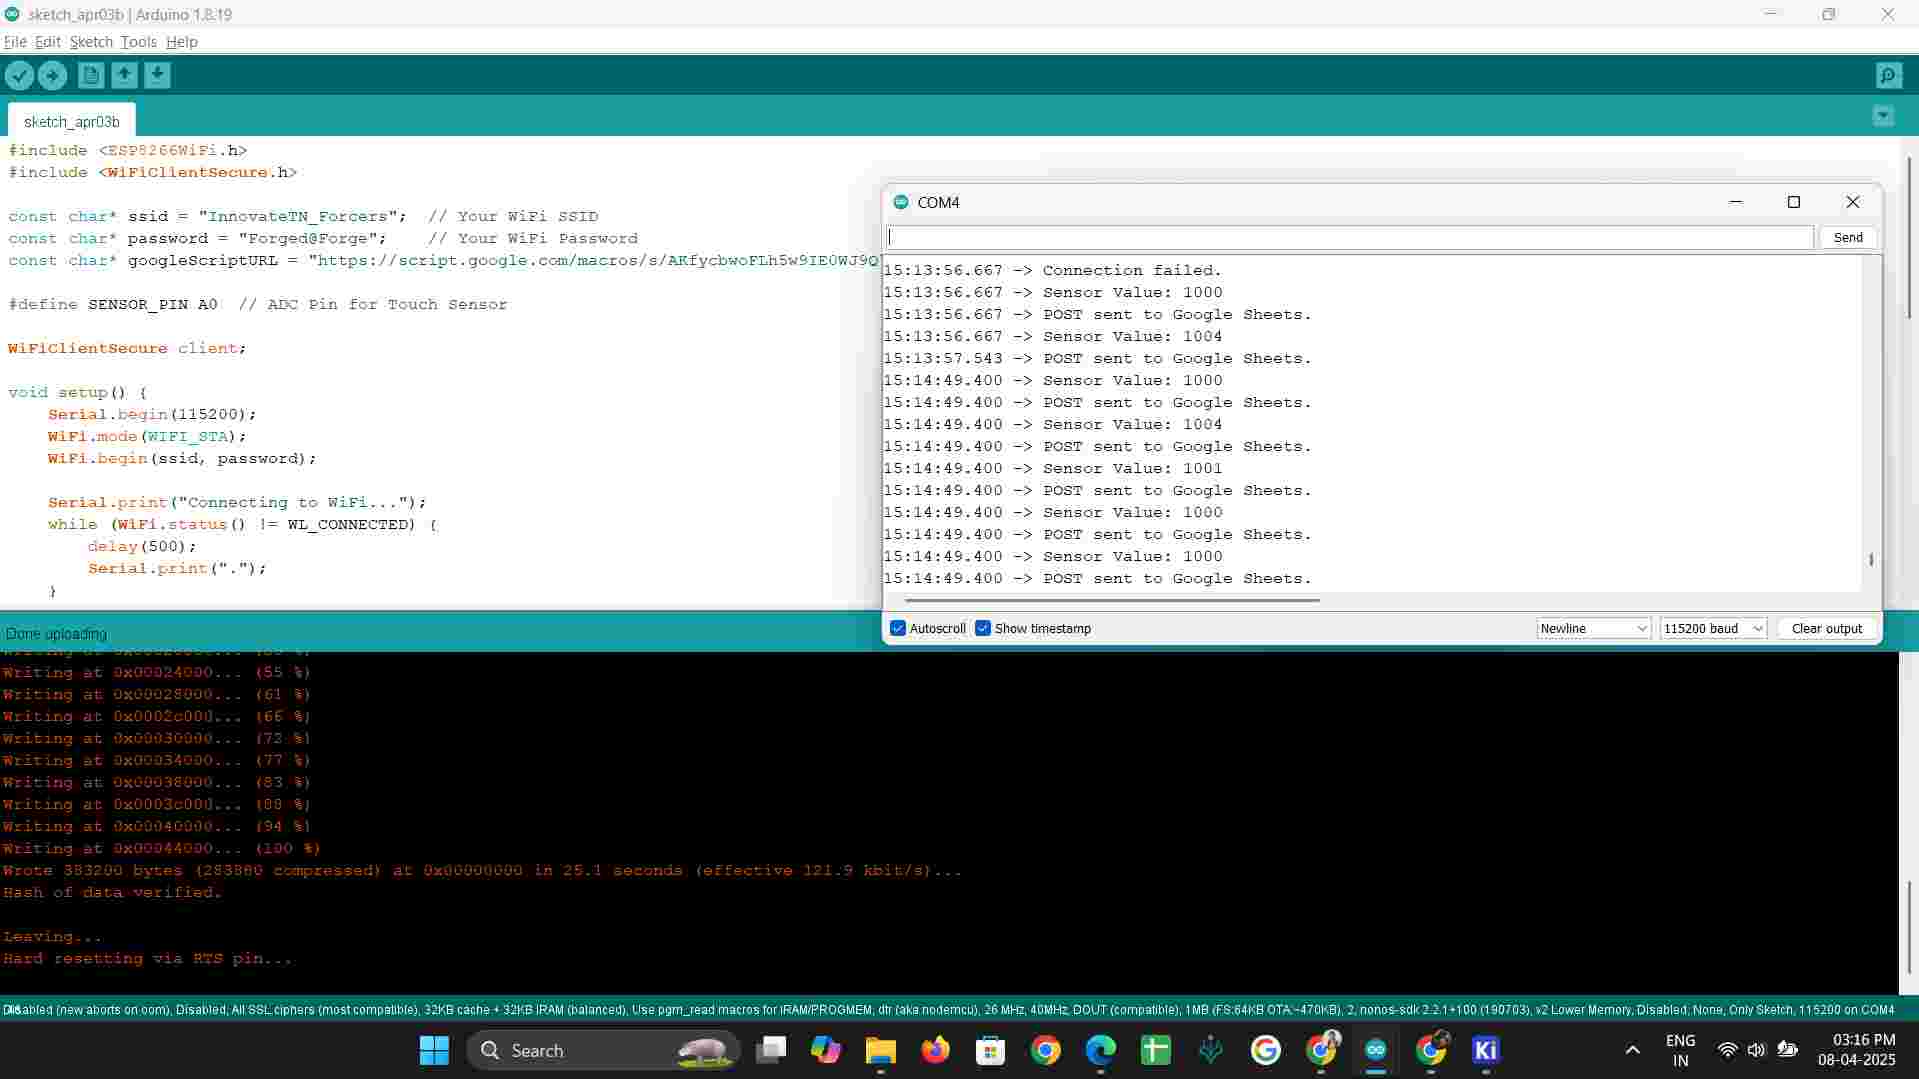Open the Wi-Fi network tray icon
This screenshot has width=1919, height=1079.
(x=1727, y=1050)
